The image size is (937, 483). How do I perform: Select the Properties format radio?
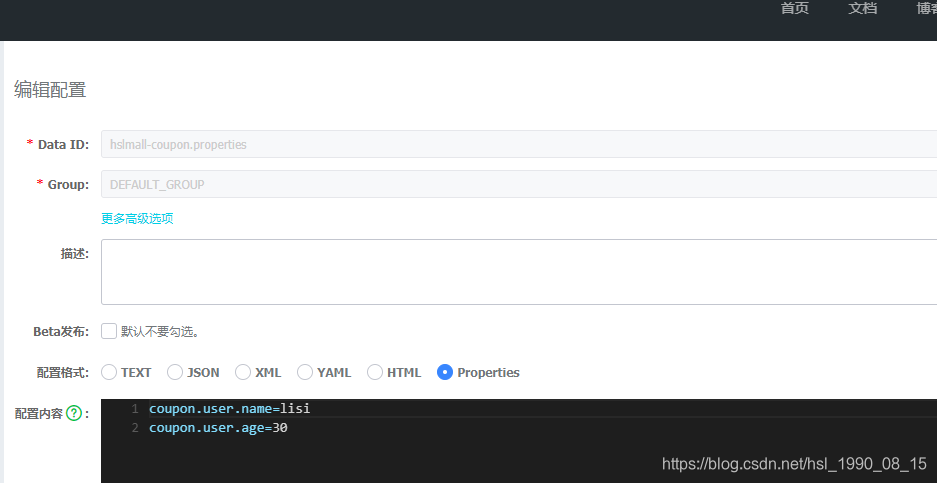pyautogui.click(x=445, y=372)
